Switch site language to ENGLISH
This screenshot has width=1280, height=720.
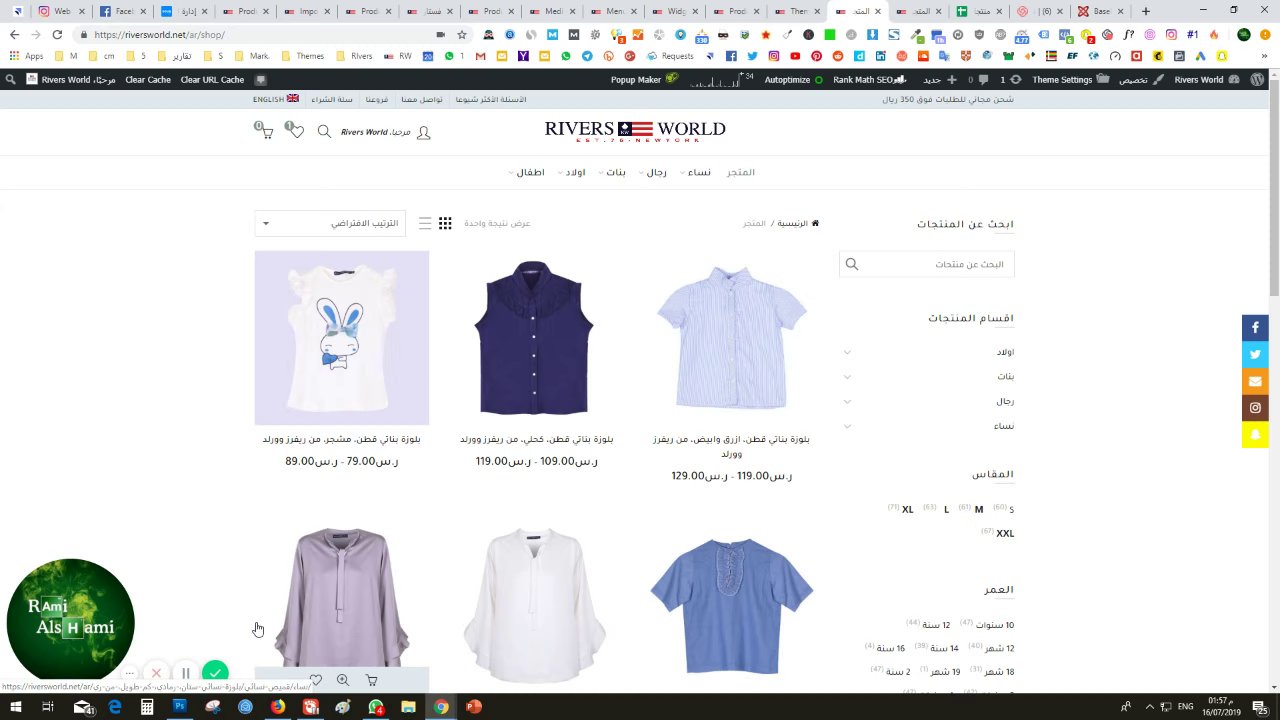click(x=276, y=99)
